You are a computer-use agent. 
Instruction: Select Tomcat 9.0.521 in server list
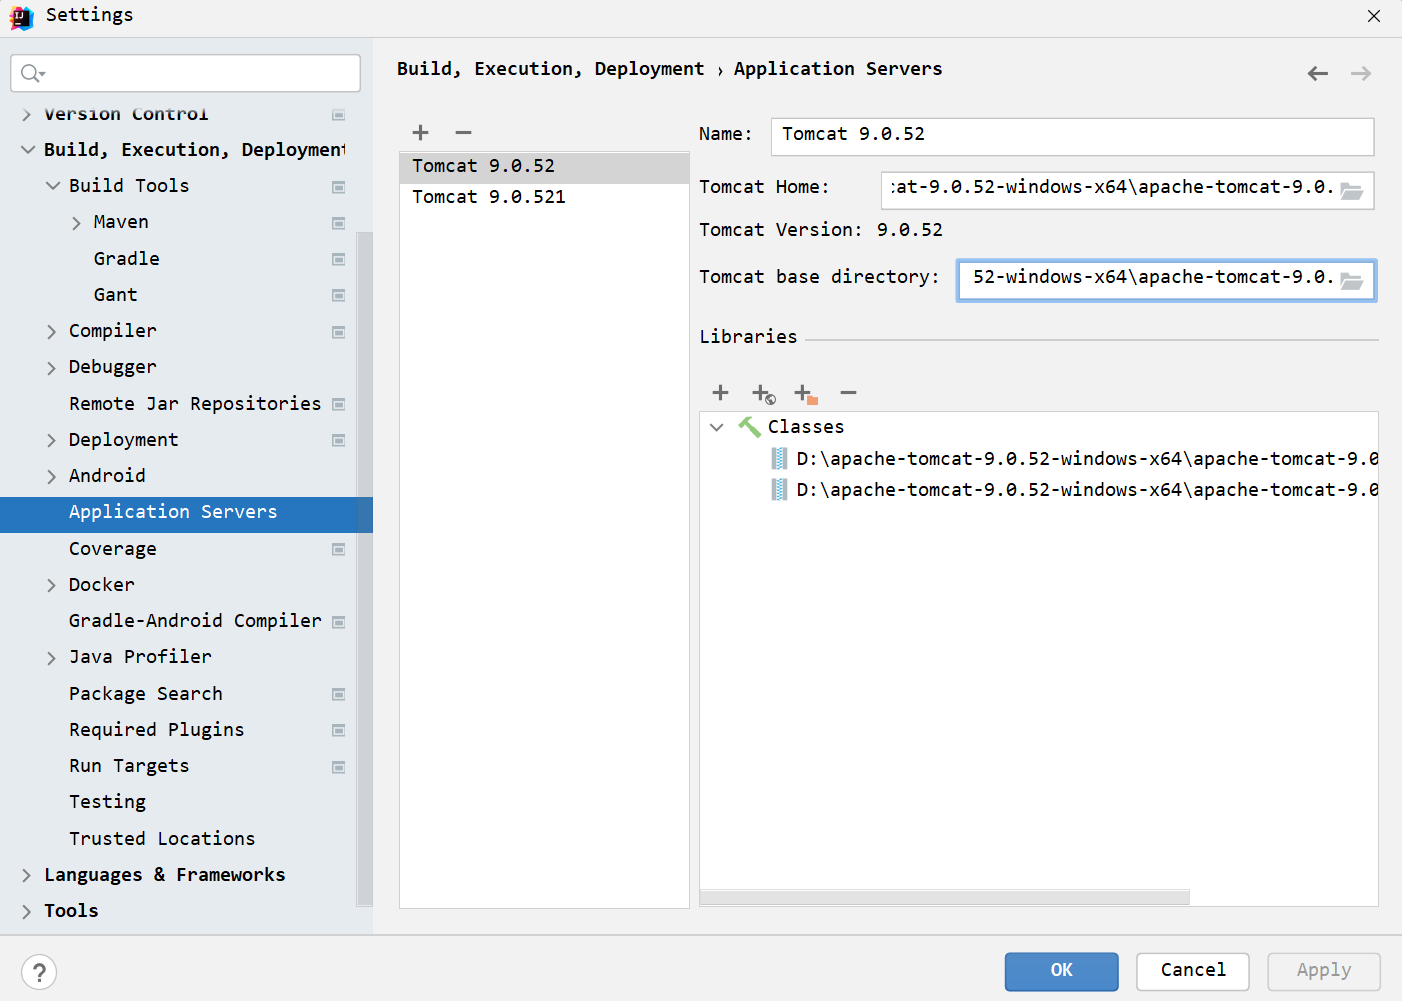488,196
